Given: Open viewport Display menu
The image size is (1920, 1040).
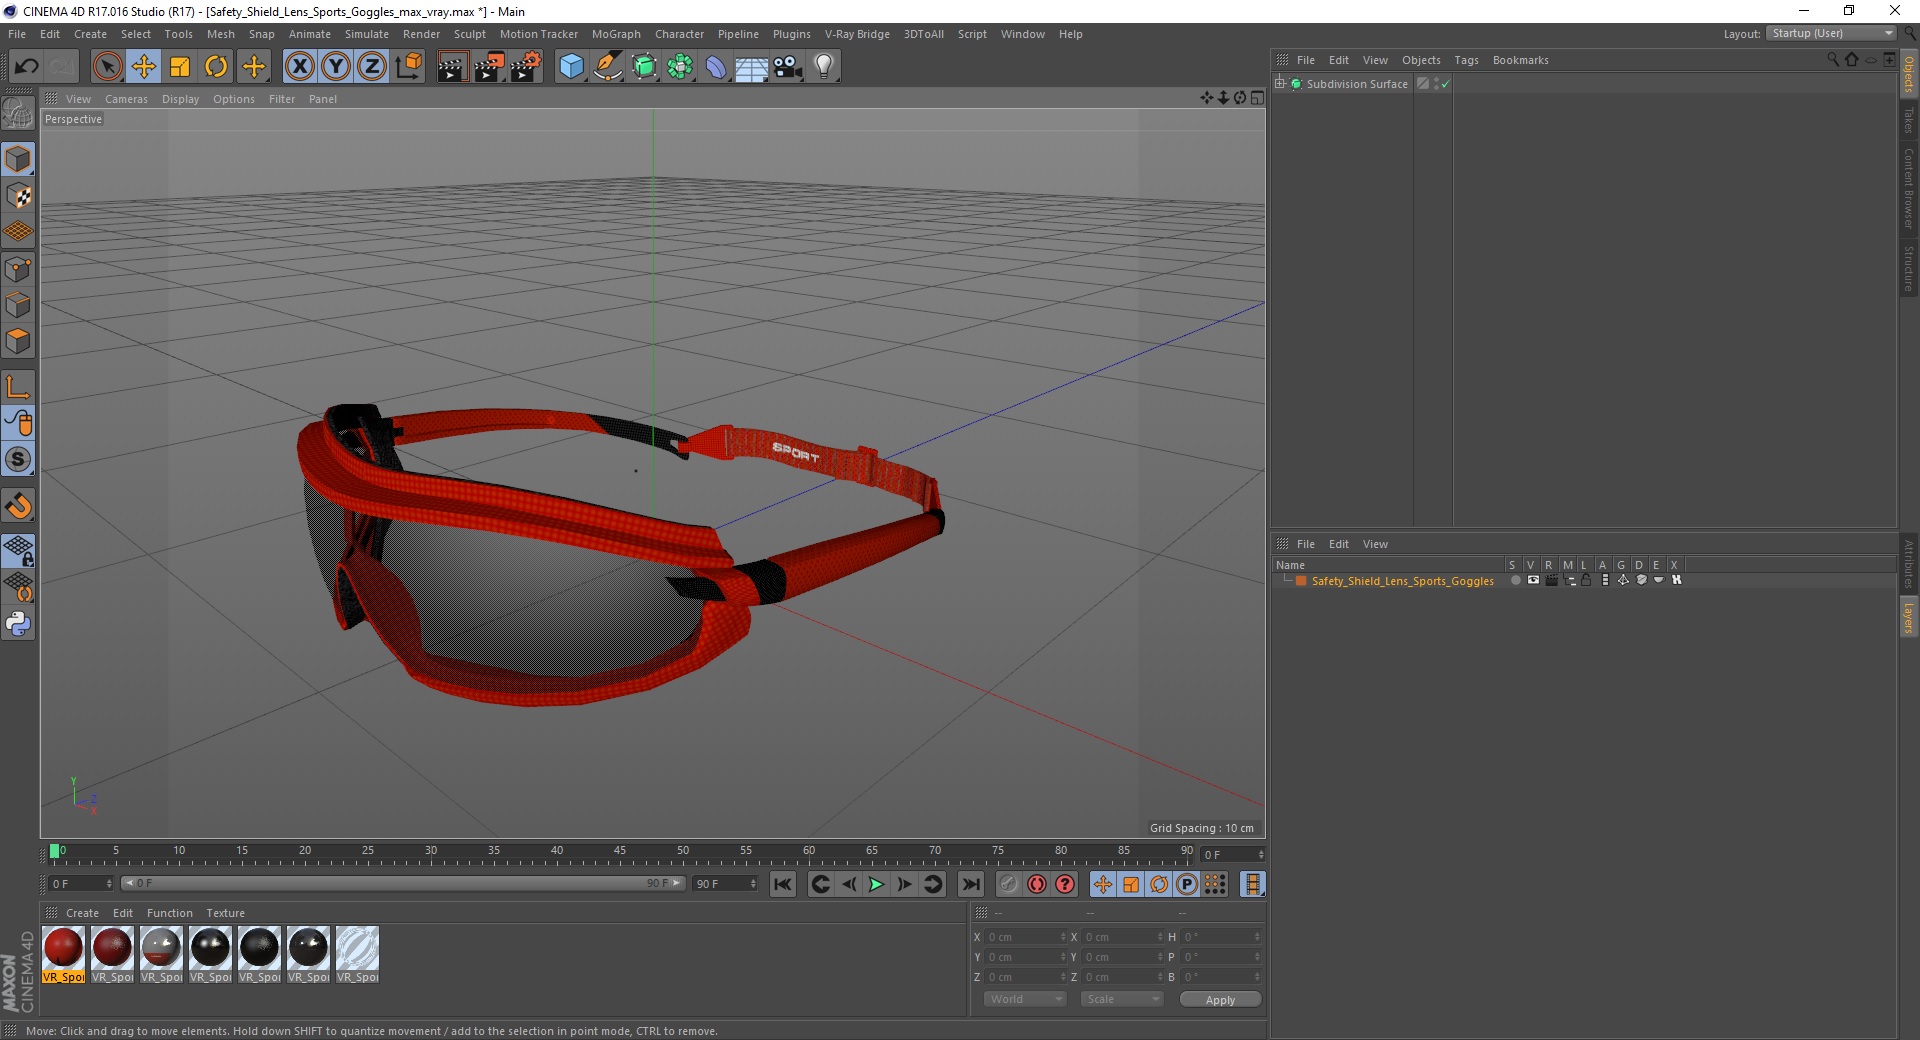Looking at the screenshot, I should coord(181,99).
